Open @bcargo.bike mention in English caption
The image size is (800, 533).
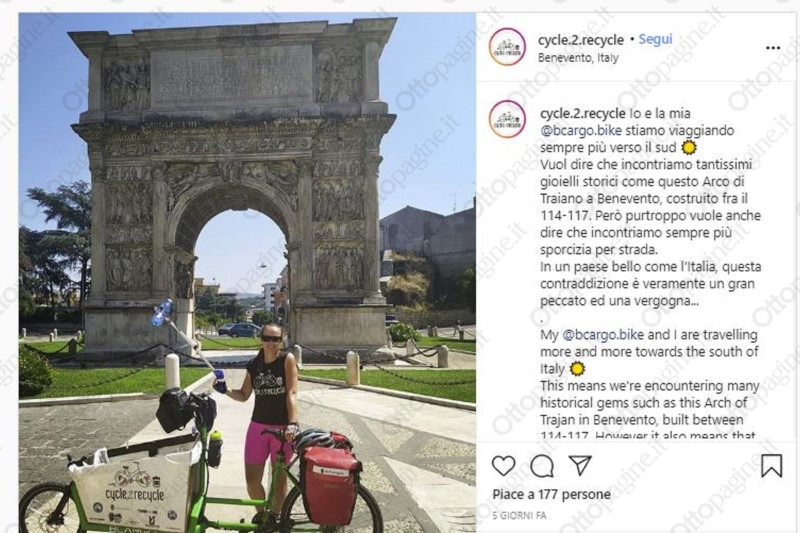pyautogui.click(x=603, y=335)
